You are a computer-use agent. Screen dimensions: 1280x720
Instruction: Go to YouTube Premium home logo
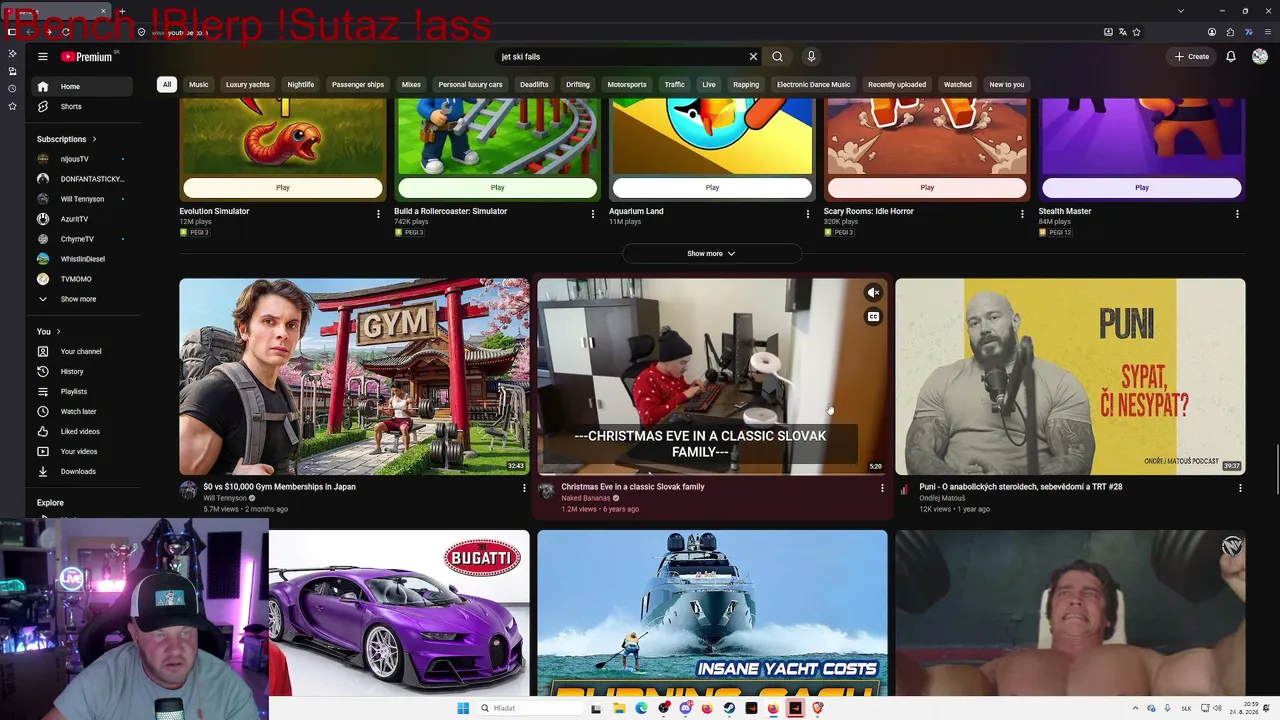tap(86, 57)
